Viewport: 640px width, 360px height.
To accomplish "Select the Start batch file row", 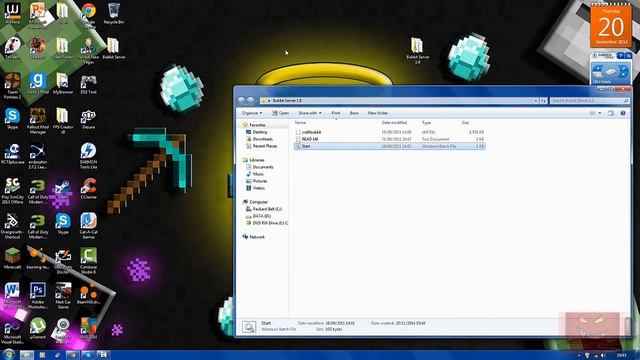I will coord(389,146).
